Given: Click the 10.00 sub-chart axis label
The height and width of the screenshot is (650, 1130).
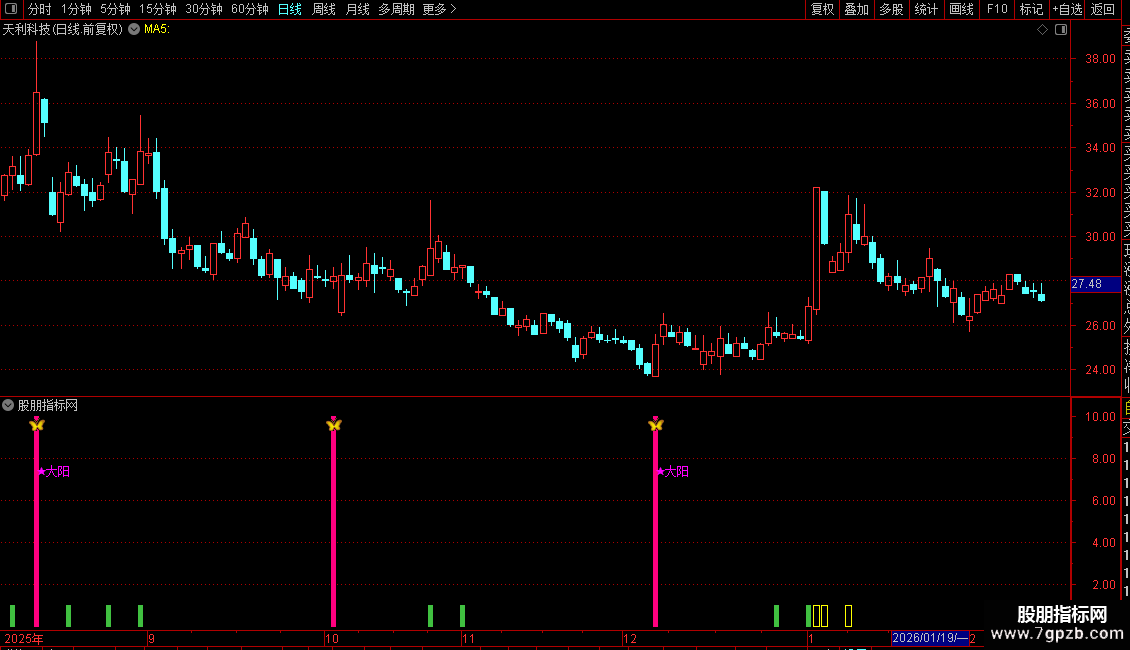Looking at the screenshot, I should 1100,417.
